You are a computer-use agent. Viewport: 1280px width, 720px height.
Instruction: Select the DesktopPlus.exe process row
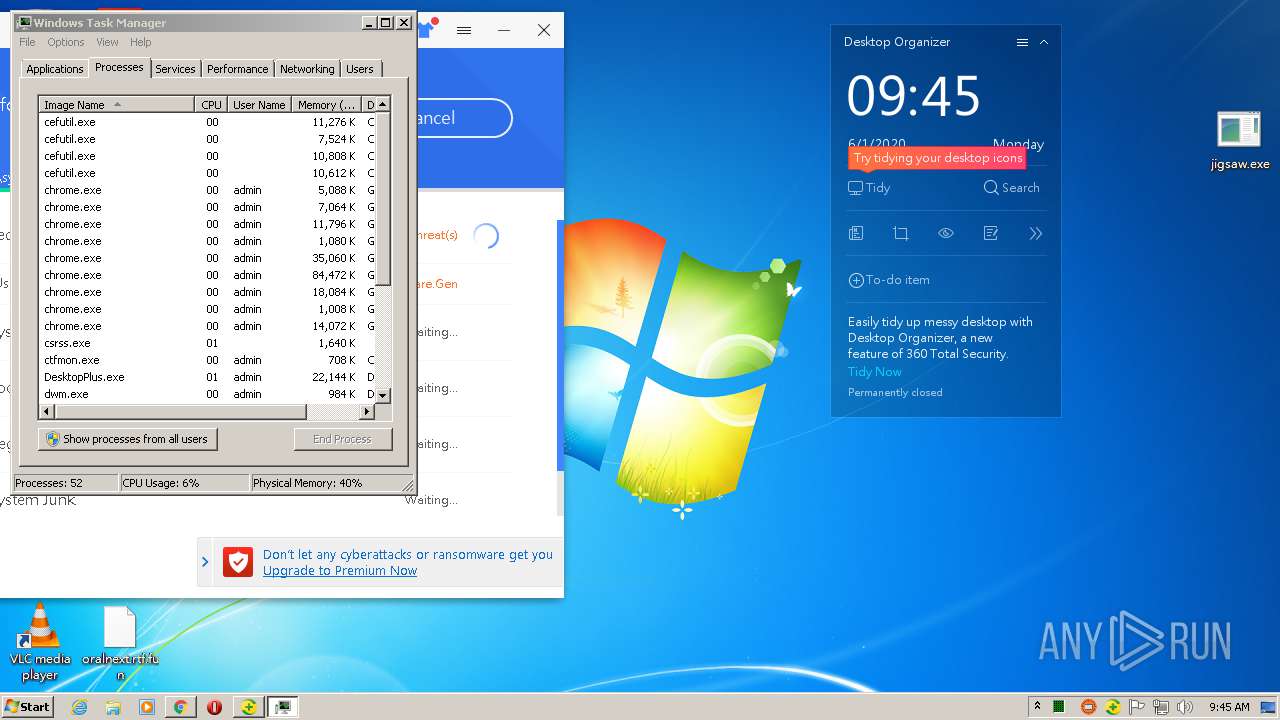(207, 377)
